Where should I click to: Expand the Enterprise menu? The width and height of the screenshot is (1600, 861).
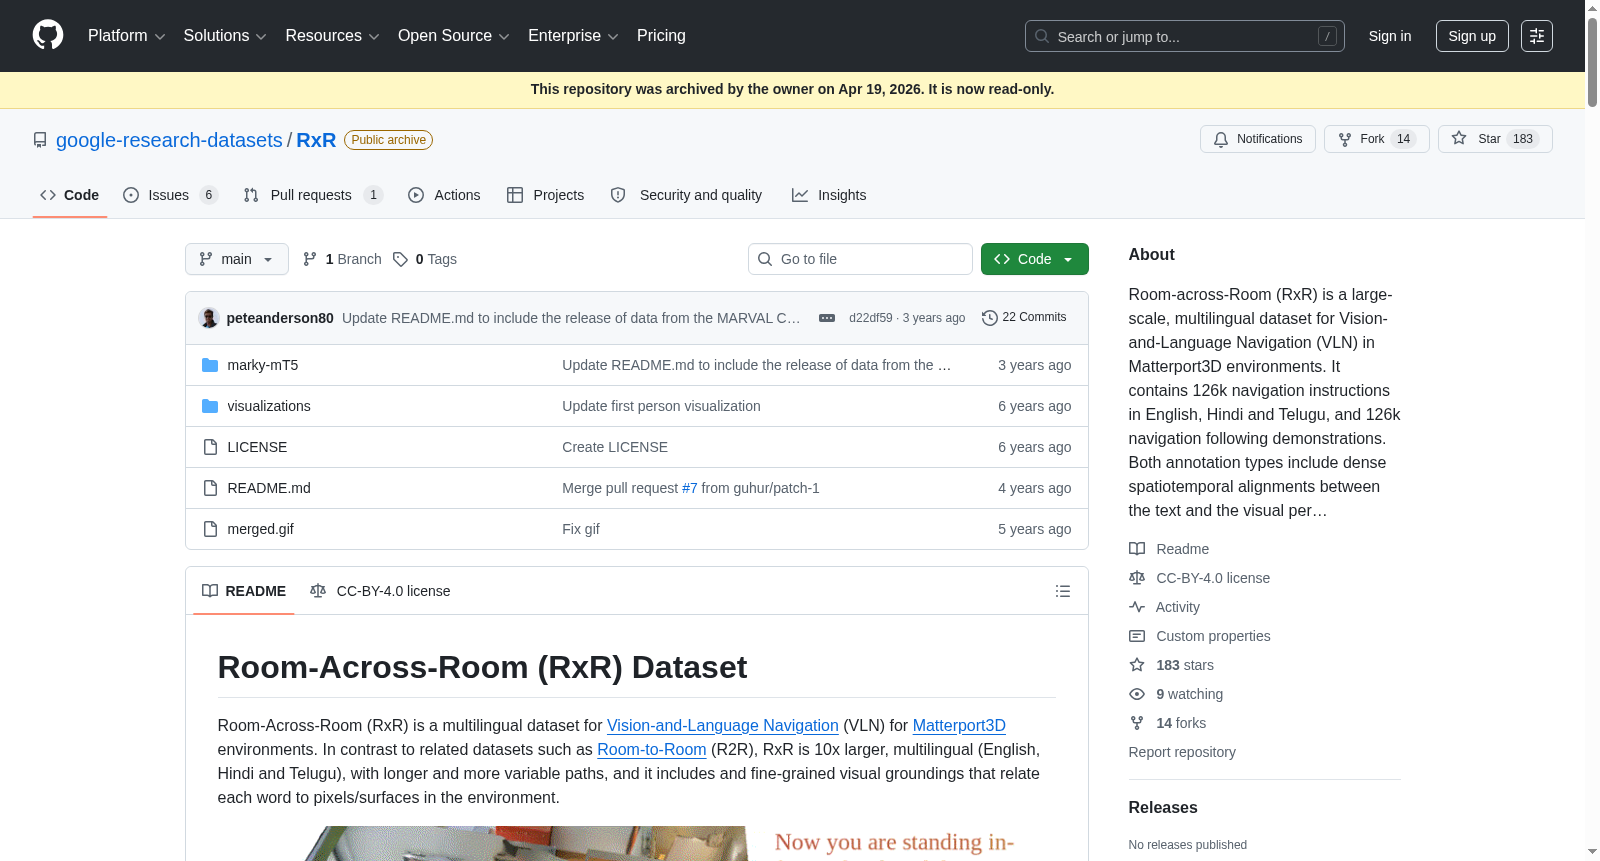(573, 36)
